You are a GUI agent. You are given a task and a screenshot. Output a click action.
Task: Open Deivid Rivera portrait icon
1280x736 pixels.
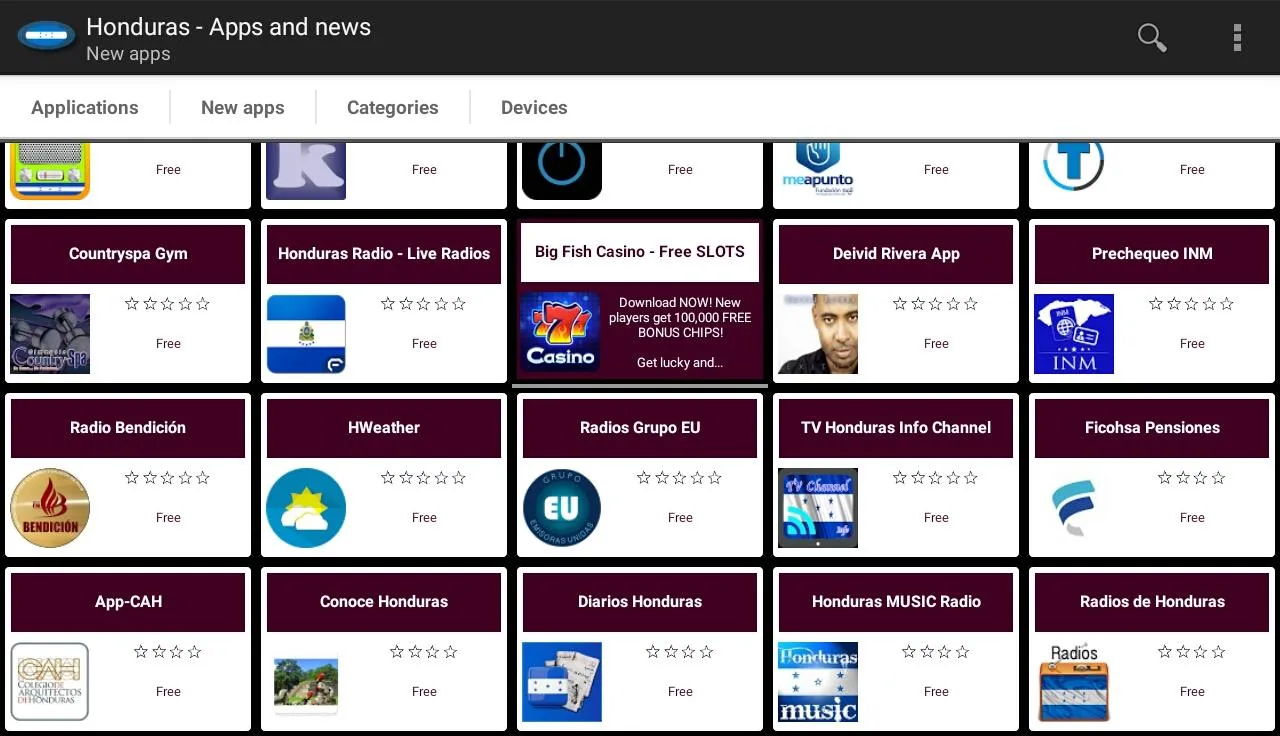pos(818,334)
